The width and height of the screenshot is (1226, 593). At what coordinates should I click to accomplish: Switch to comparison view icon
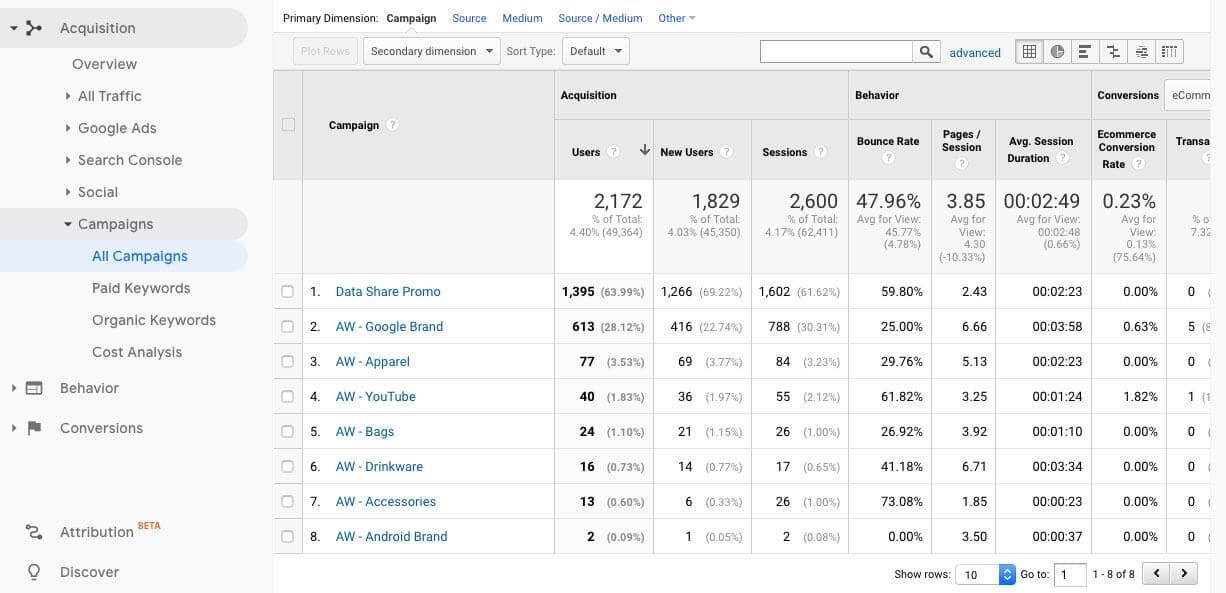[1113, 52]
